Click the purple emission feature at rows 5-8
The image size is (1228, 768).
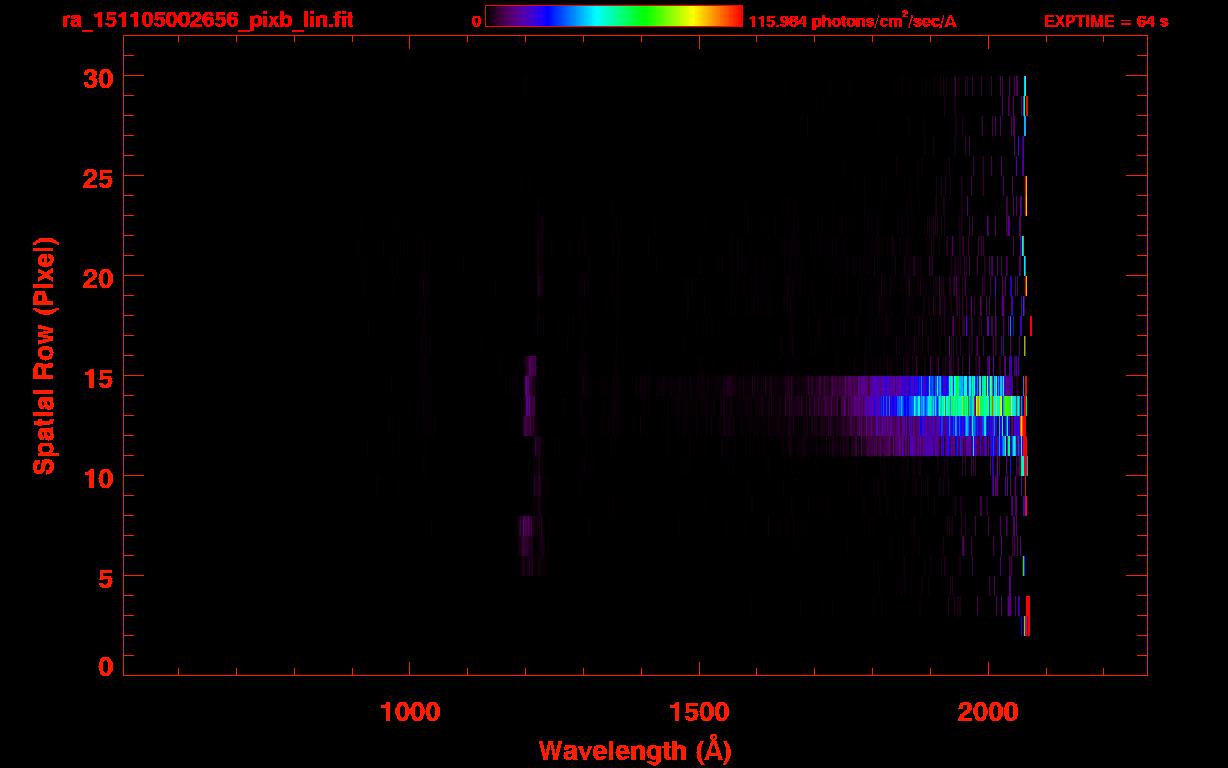point(531,545)
